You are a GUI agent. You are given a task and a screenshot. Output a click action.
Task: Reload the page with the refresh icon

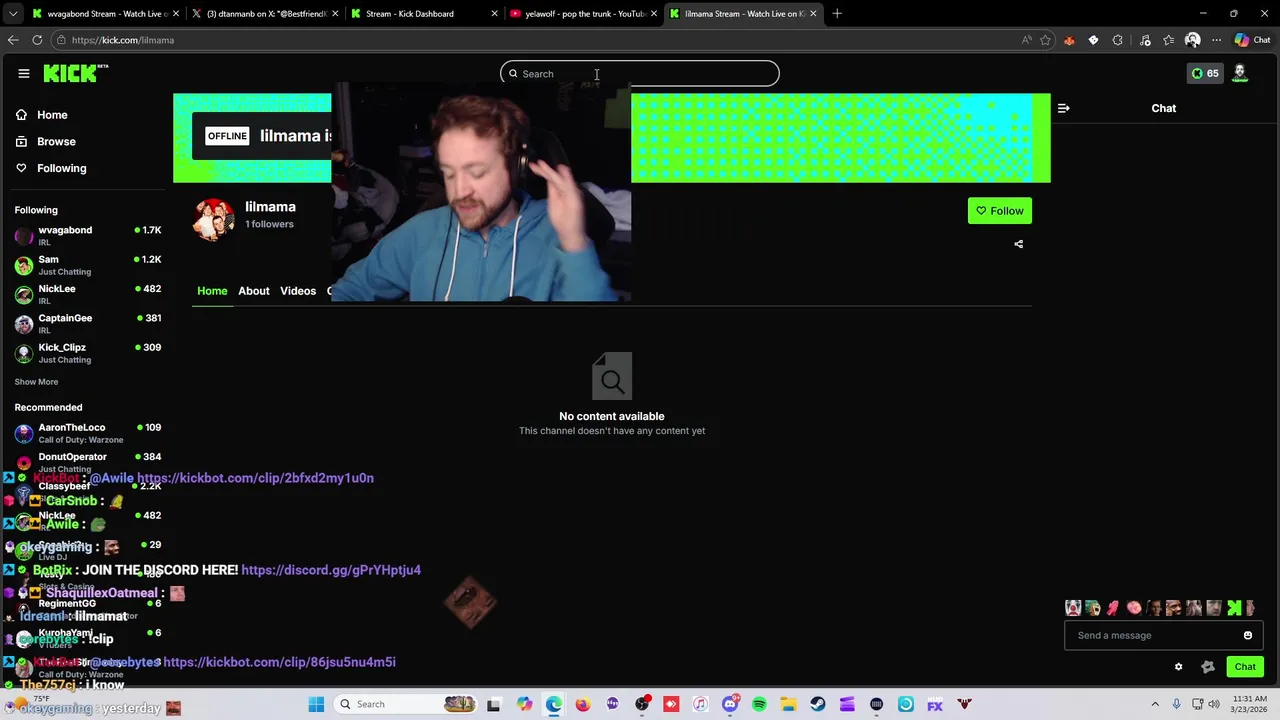(x=37, y=40)
